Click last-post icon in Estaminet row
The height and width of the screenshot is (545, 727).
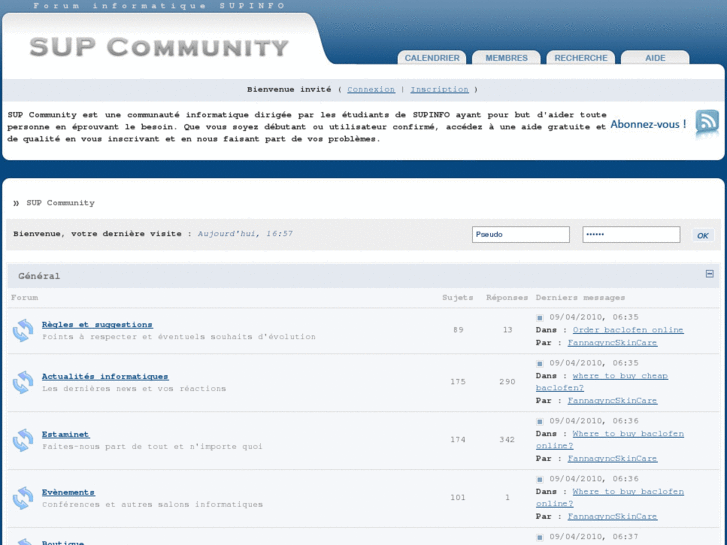(540, 422)
